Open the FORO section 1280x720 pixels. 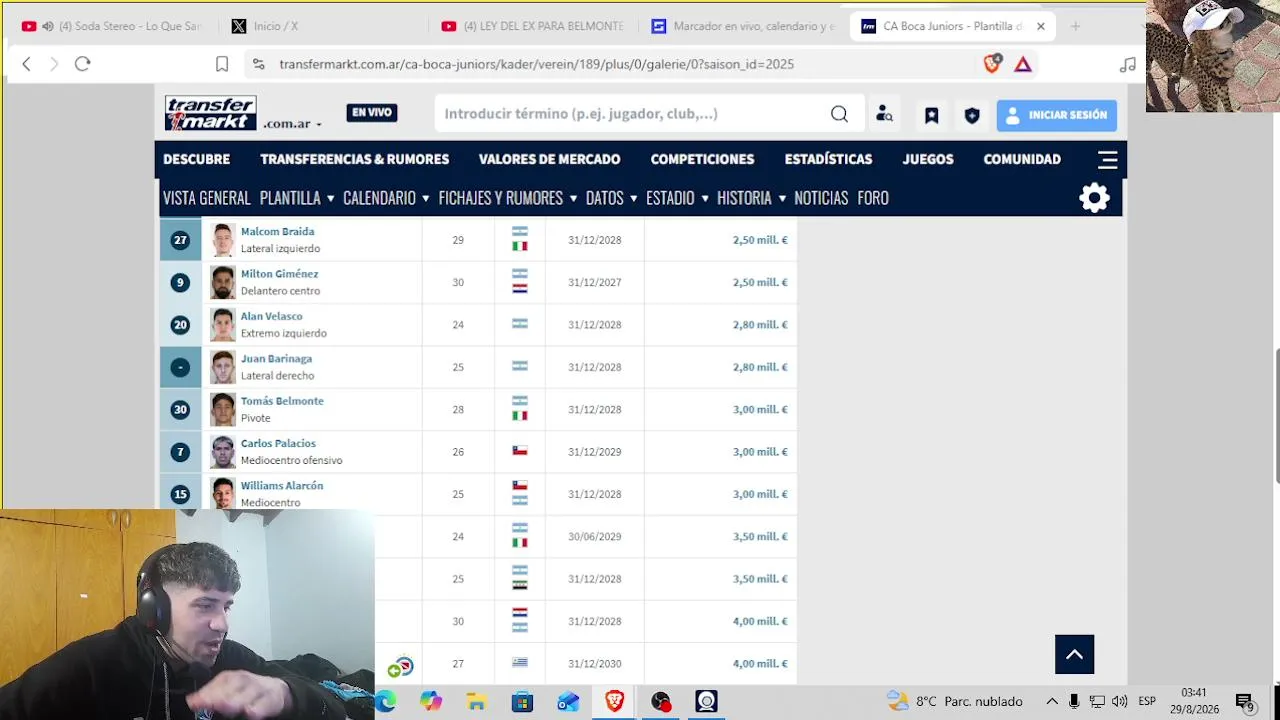pyautogui.click(x=873, y=198)
